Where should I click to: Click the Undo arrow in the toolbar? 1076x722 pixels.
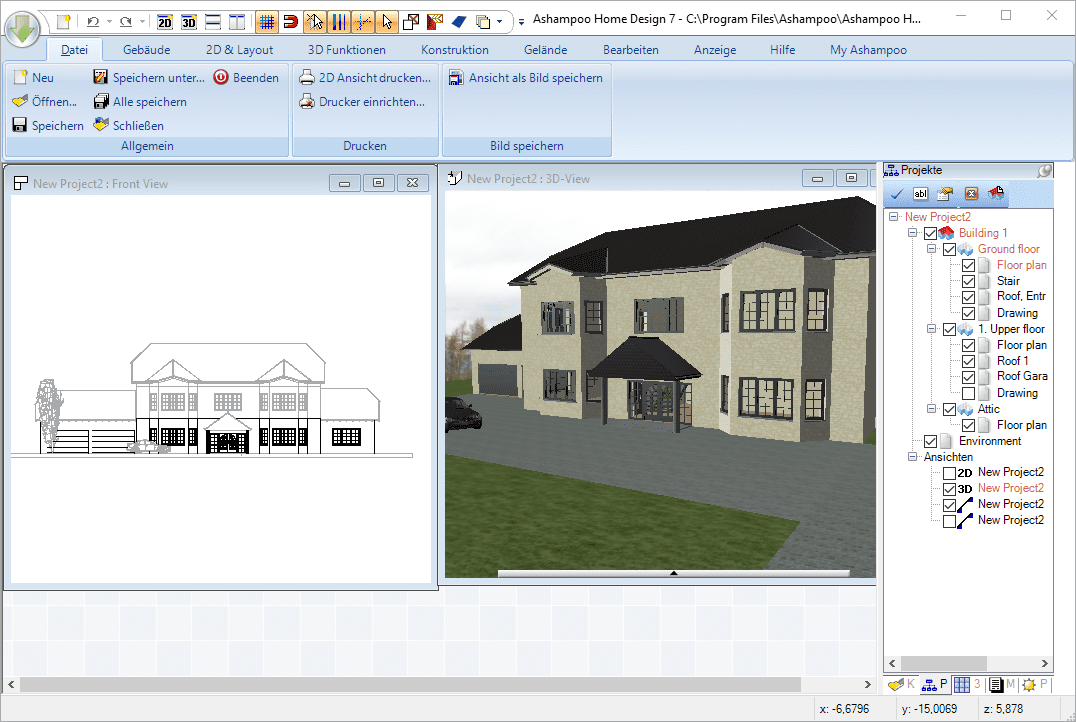(95, 20)
